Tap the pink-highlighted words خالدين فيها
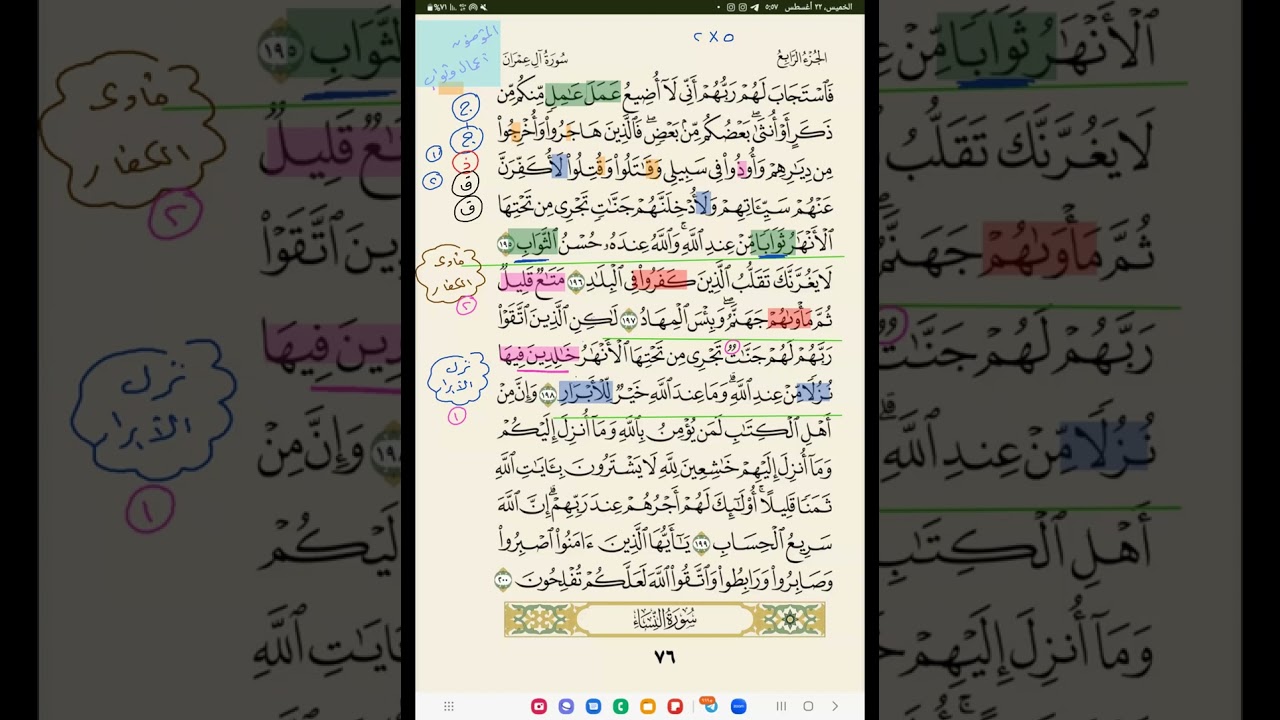Image resolution: width=1280 pixels, height=720 pixels. (539, 355)
